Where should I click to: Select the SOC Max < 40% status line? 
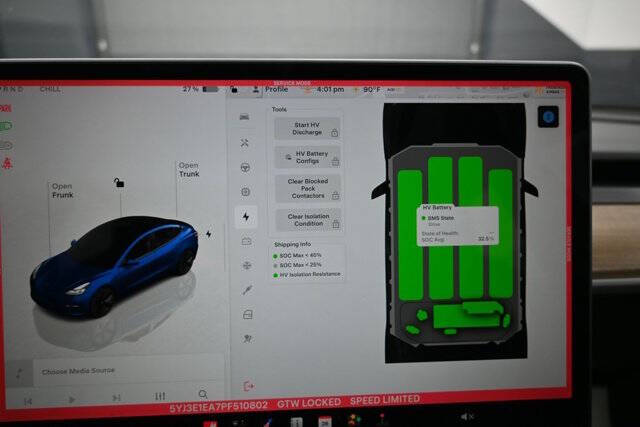point(297,256)
